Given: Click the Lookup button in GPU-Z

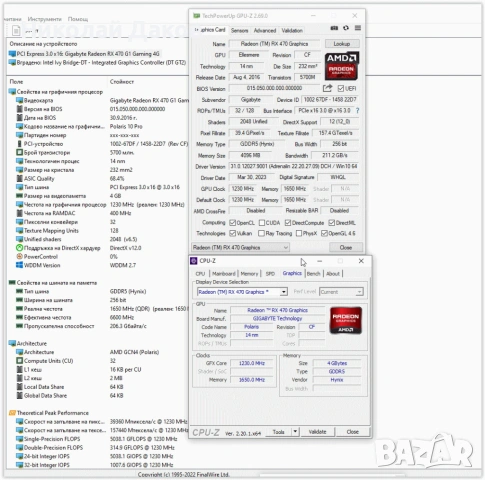Looking at the screenshot, I should [x=342, y=44].
